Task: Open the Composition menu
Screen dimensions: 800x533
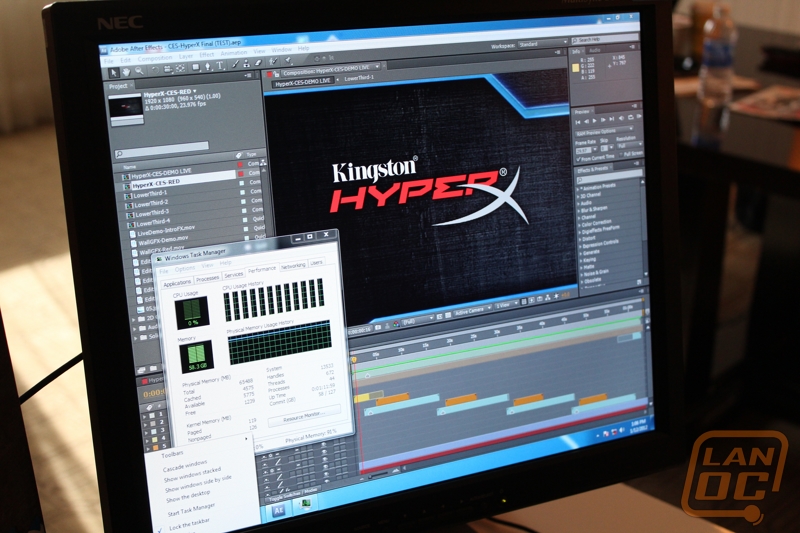Action: click(155, 59)
